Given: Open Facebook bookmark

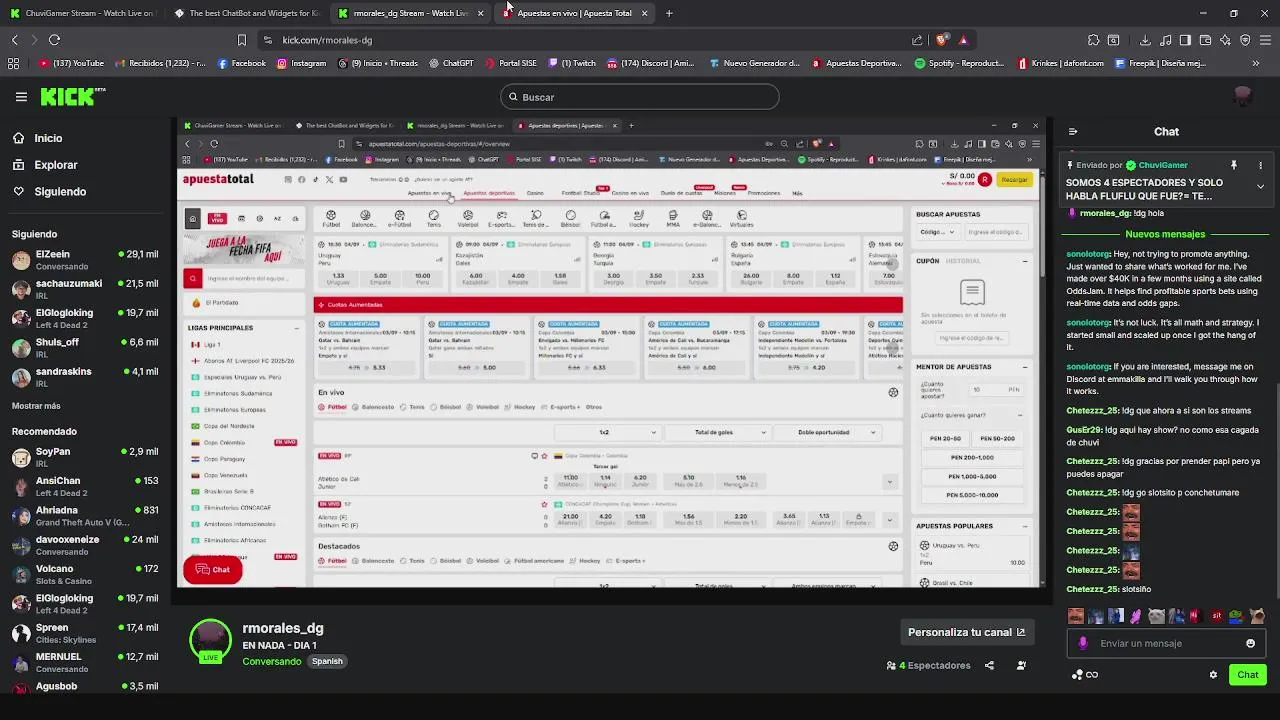Looking at the screenshot, I should [x=242, y=63].
